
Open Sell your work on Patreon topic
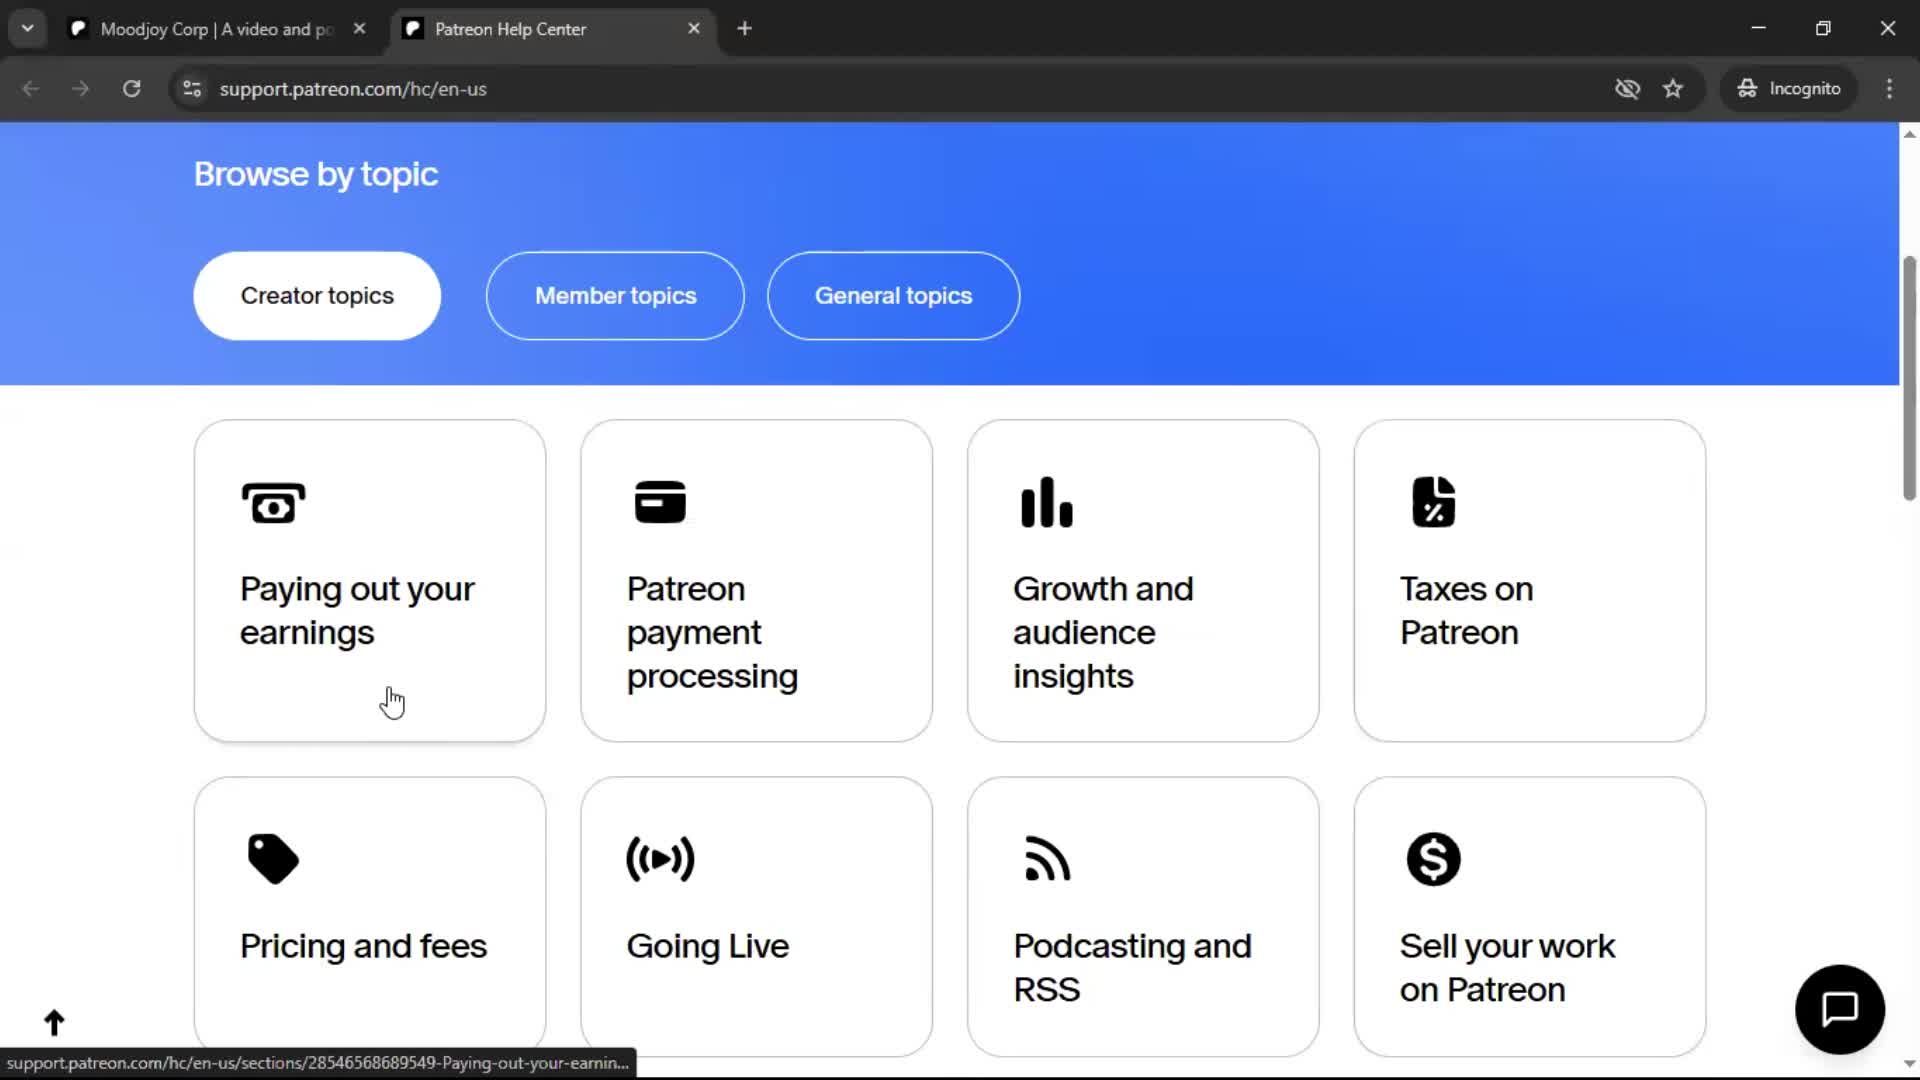point(1530,917)
